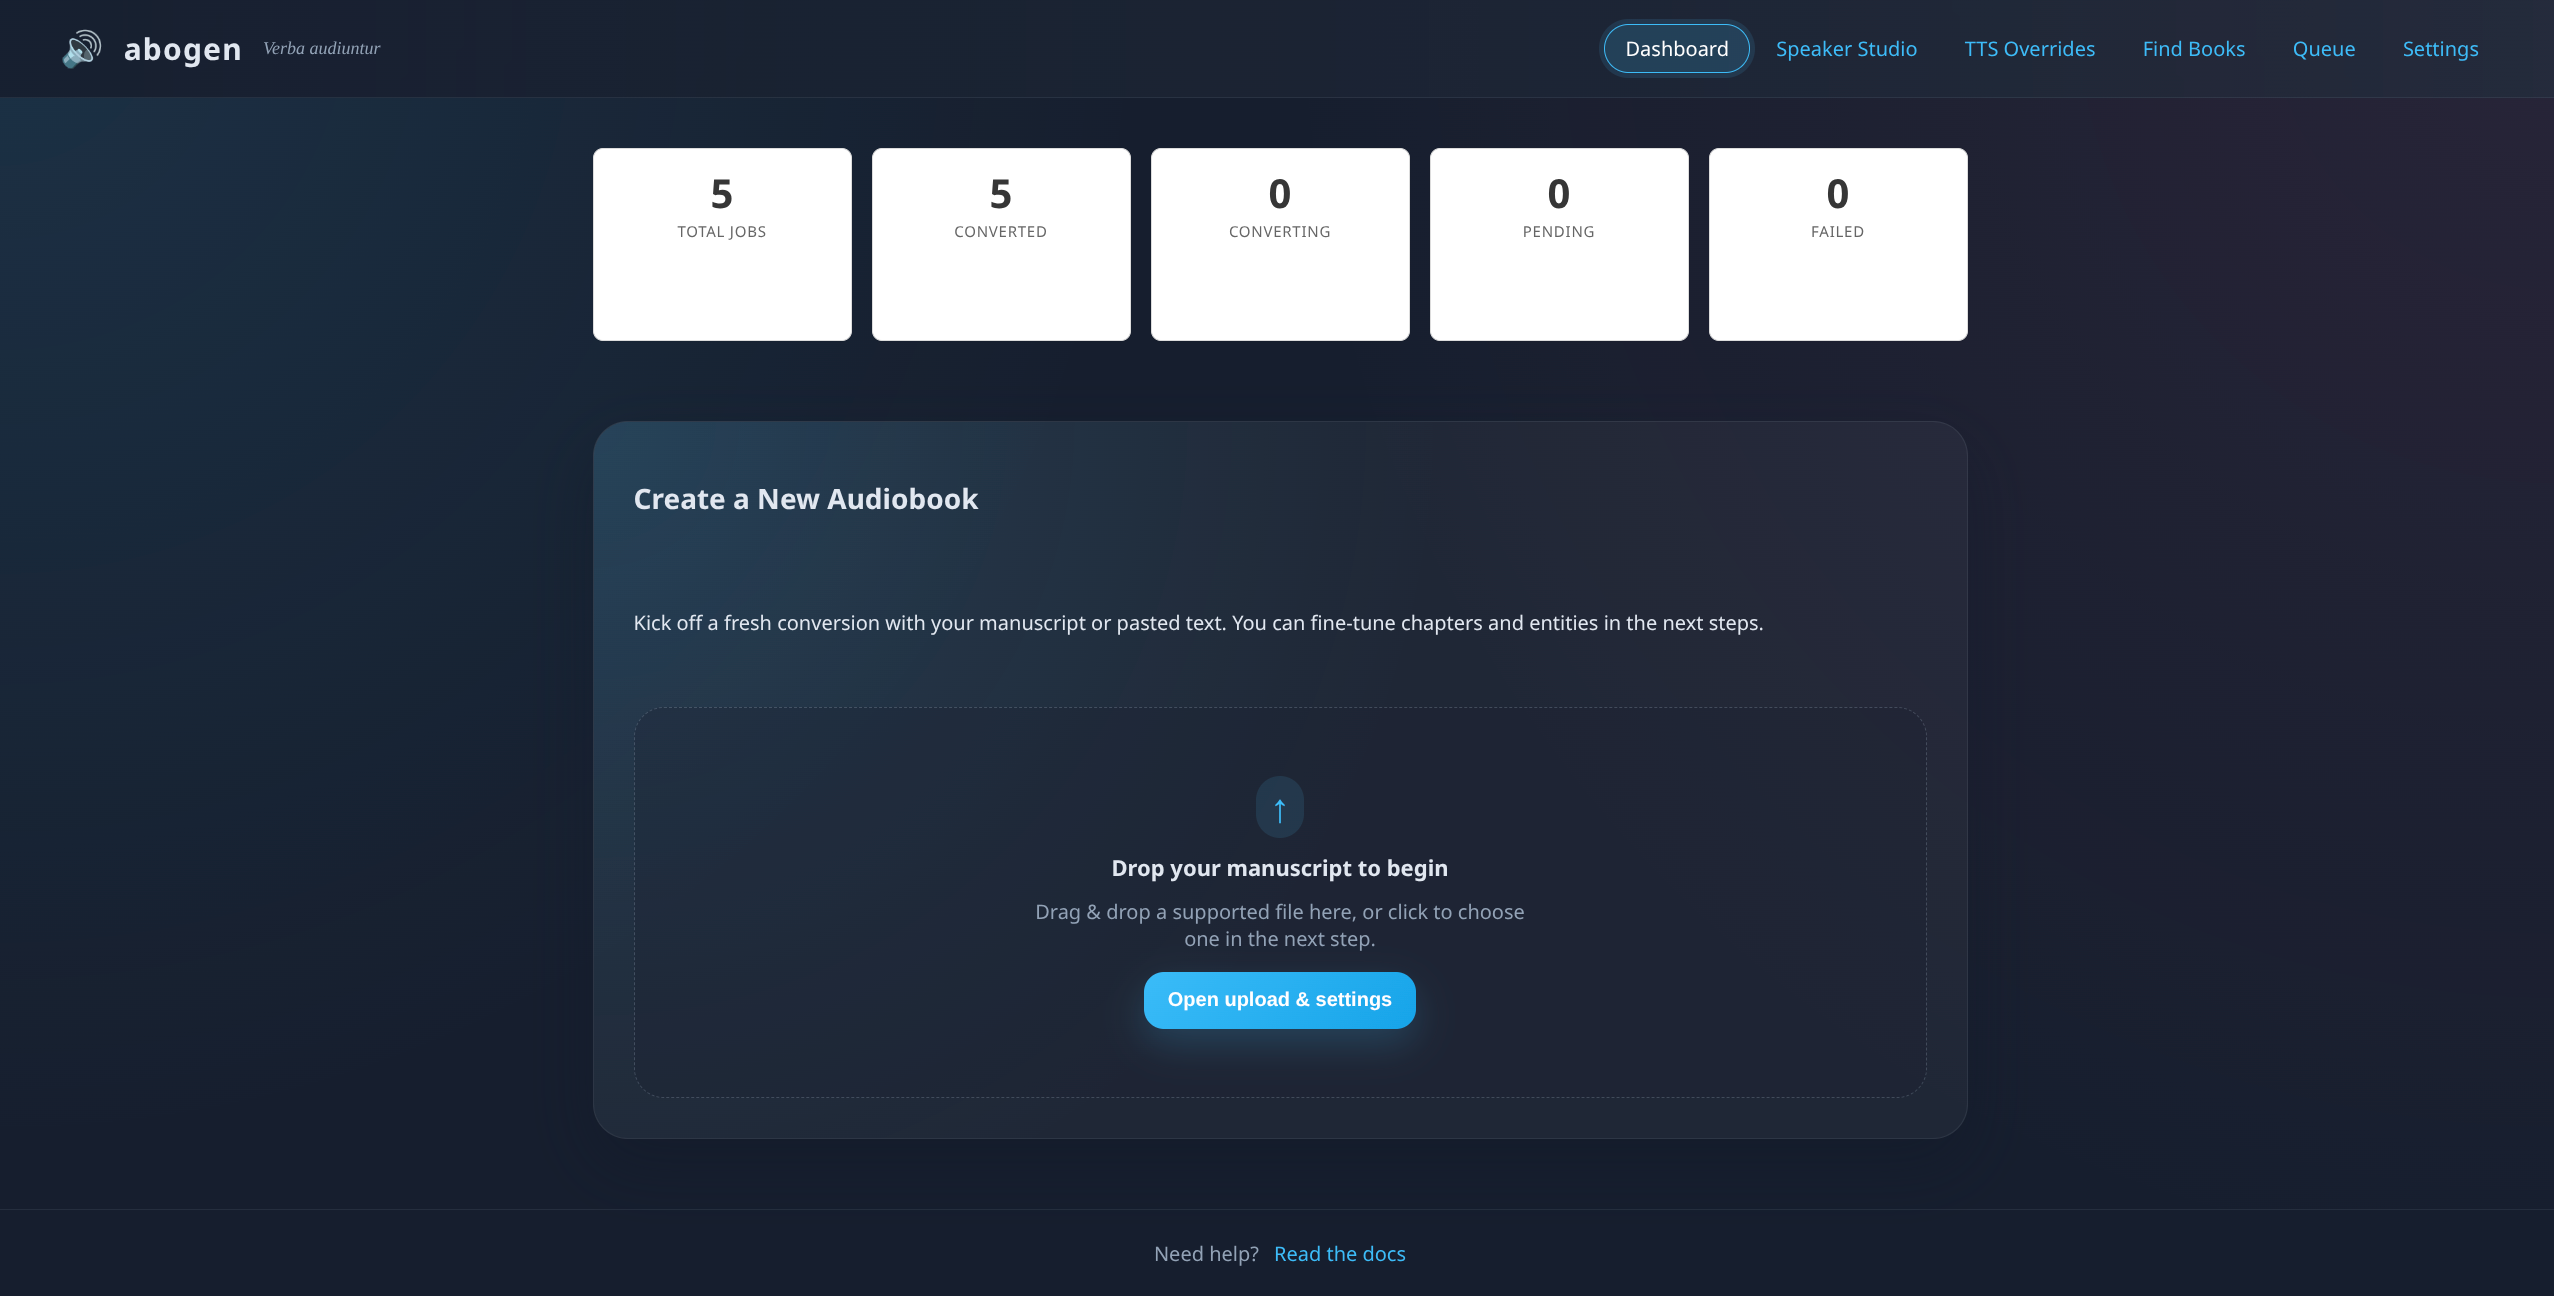Open TTS Overrides page

[x=2029, y=49]
